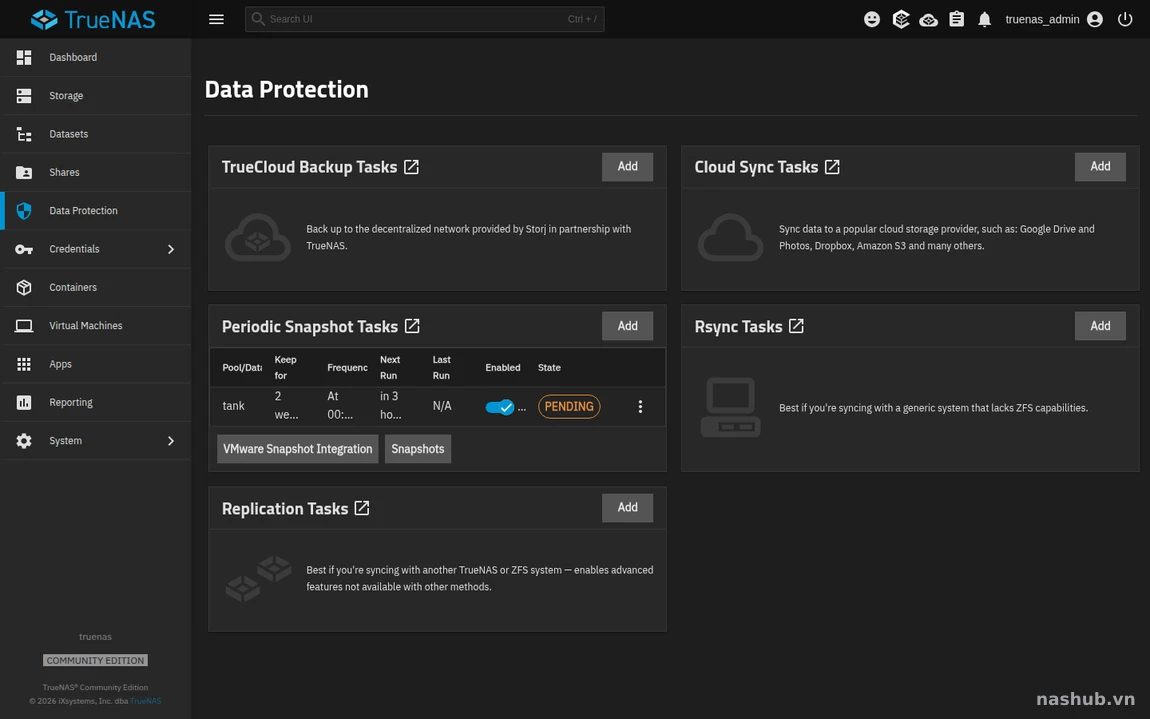Click the Keep for column header
Image resolution: width=1150 pixels, height=719 pixels.
285,368
